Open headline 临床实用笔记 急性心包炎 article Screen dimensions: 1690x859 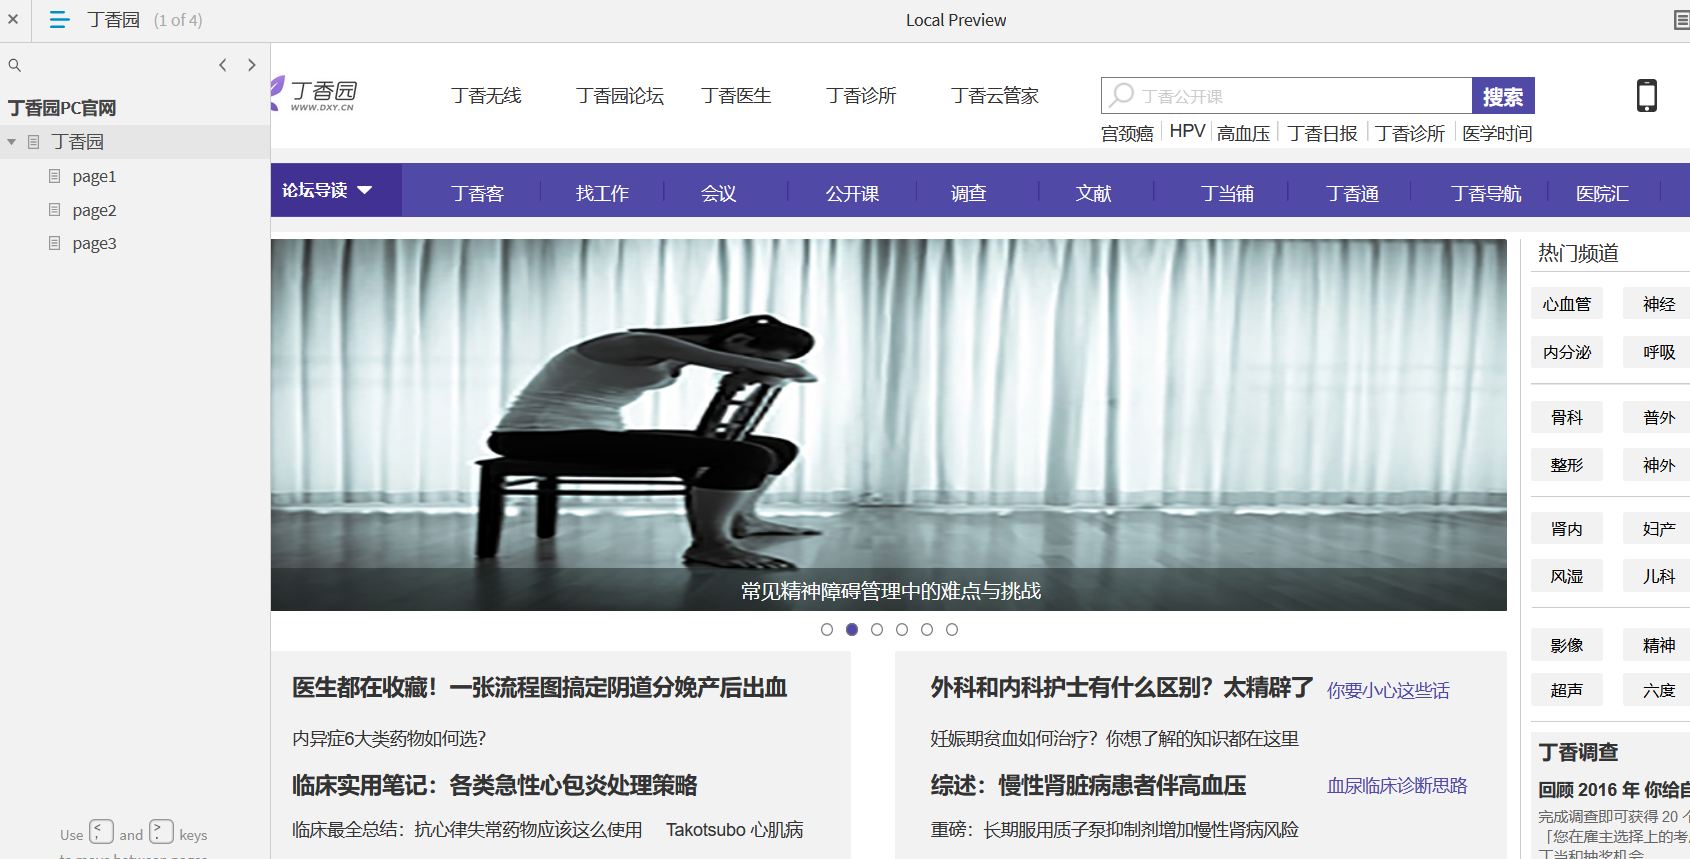coord(495,786)
